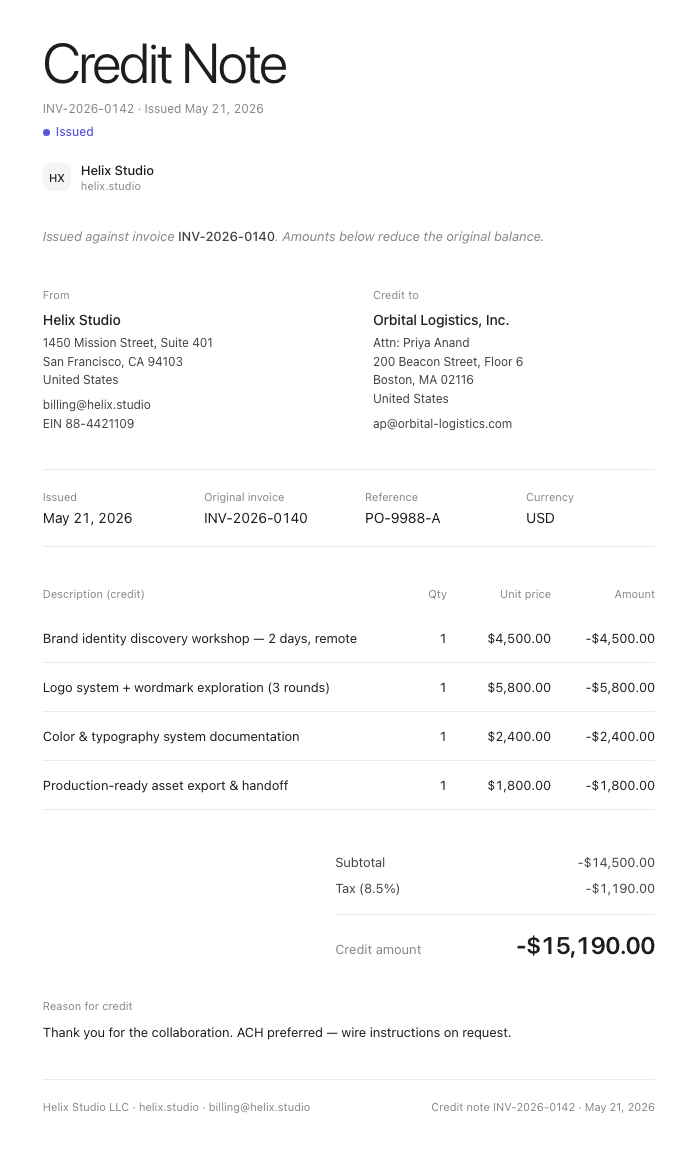Click the -$15,190.00 credit amount total
698x1156 pixels.
coord(586,946)
